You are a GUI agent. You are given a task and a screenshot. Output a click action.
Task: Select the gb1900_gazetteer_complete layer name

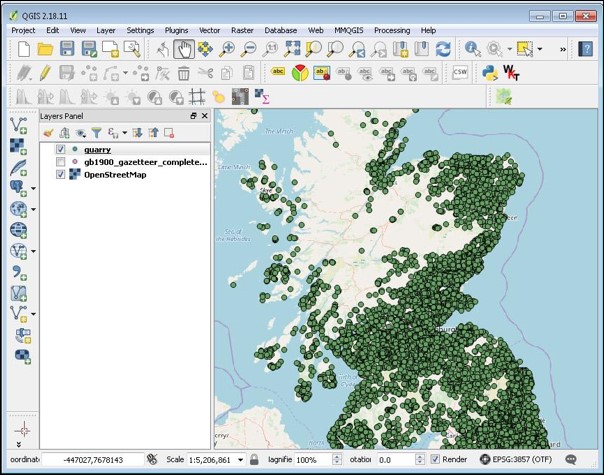tap(146, 162)
